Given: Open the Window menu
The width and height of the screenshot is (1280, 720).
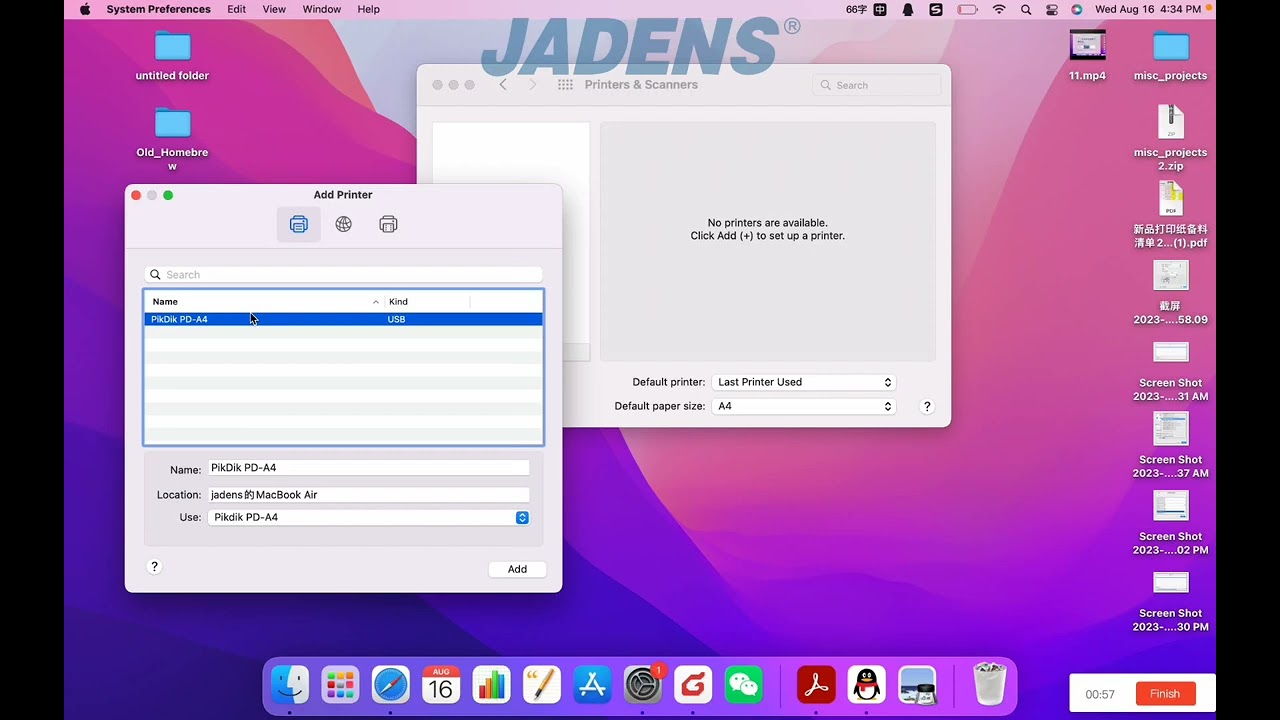Looking at the screenshot, I should pyautogui.click(x=321, y=9).
